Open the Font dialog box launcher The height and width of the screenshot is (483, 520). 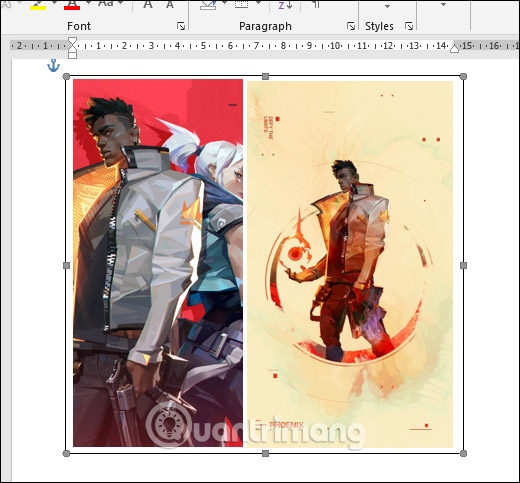point(181,26)
